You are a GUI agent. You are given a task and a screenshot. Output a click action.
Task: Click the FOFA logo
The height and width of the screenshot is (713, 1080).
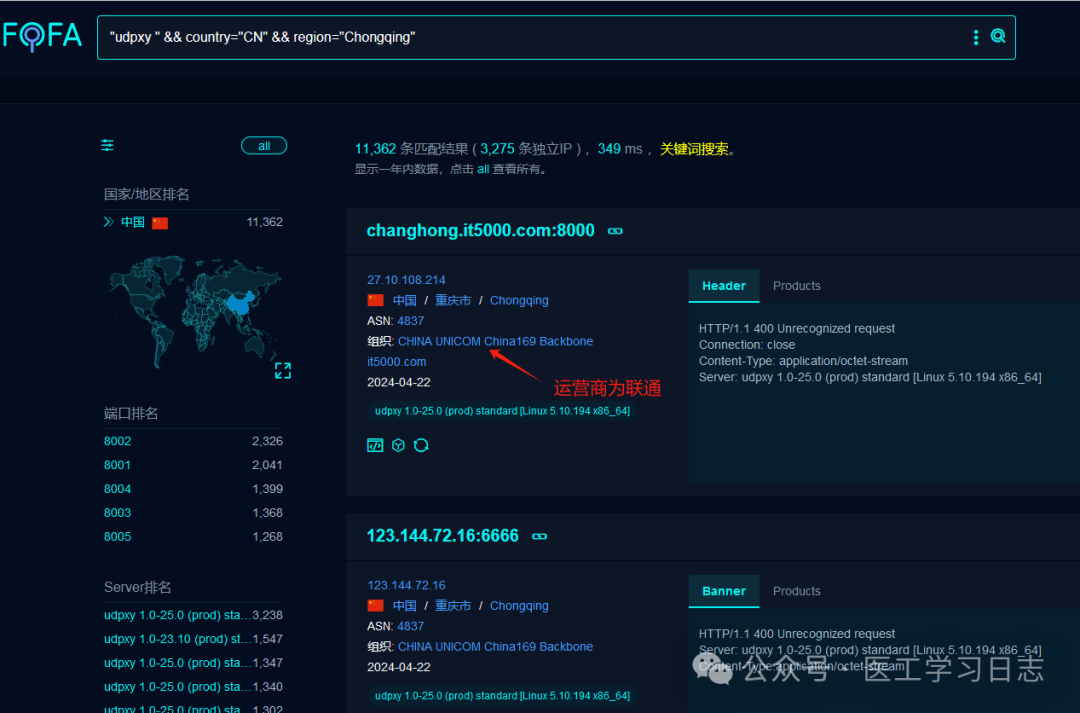click(42, 36)
